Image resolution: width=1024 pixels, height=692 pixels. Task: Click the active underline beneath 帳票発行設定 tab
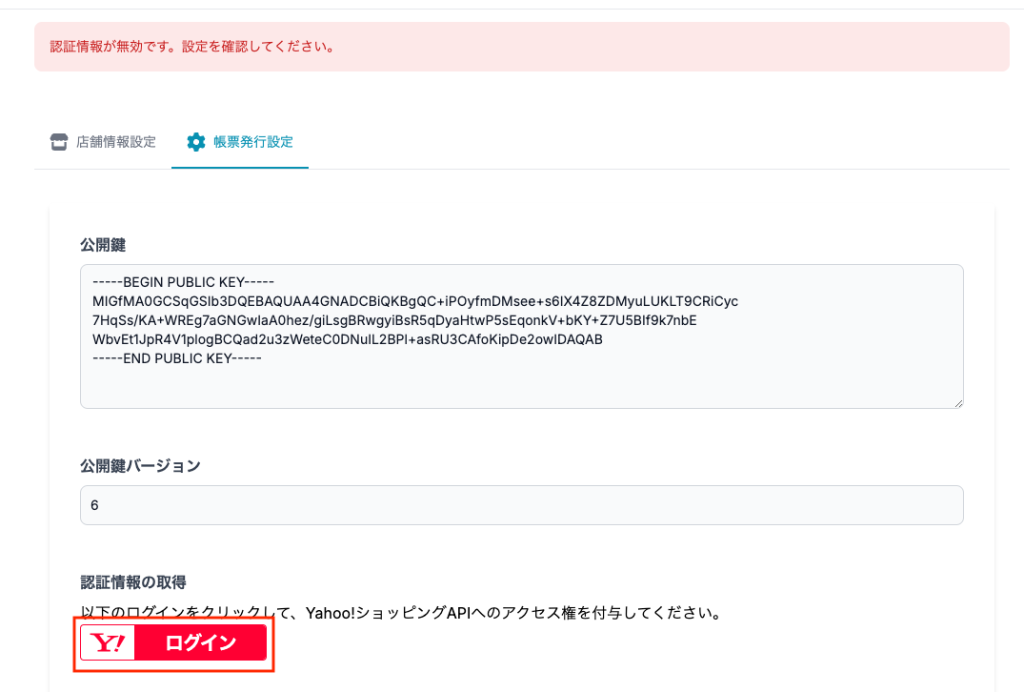click(240, 168)
